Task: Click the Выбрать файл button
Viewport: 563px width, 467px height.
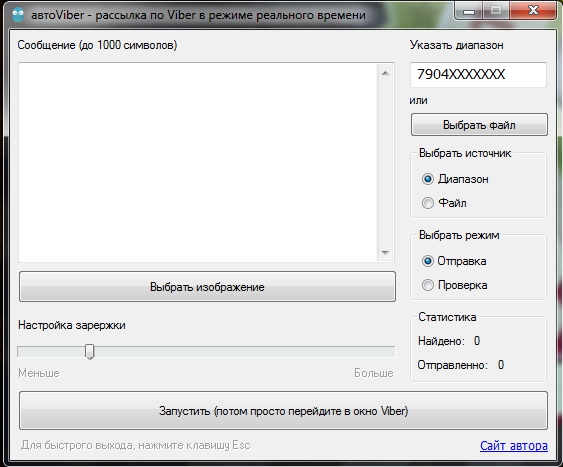Action: 479,125
